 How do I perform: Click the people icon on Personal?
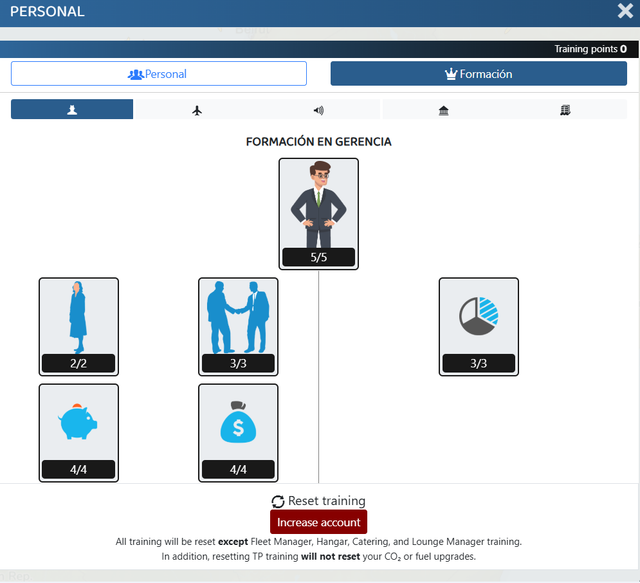[x=136, y=74]
